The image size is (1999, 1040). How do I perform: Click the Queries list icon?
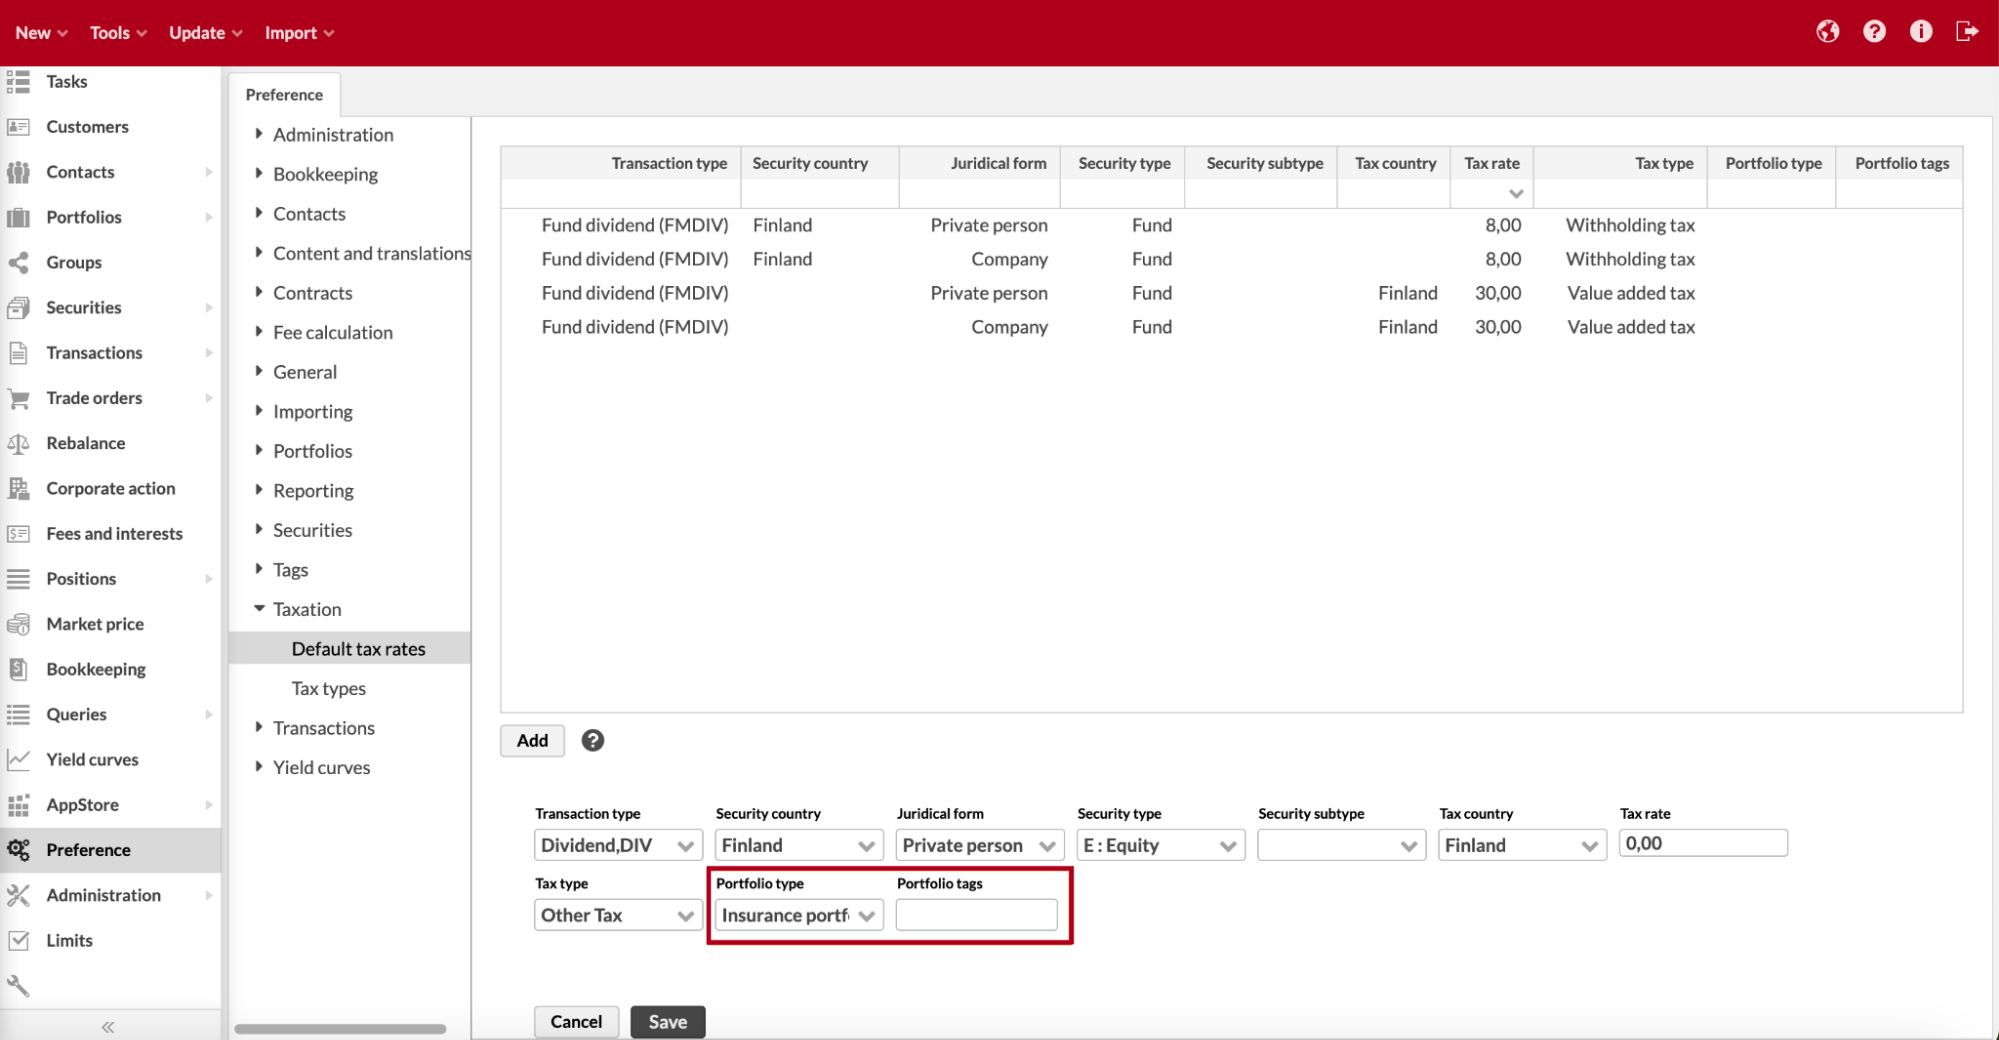click(18, 714)
